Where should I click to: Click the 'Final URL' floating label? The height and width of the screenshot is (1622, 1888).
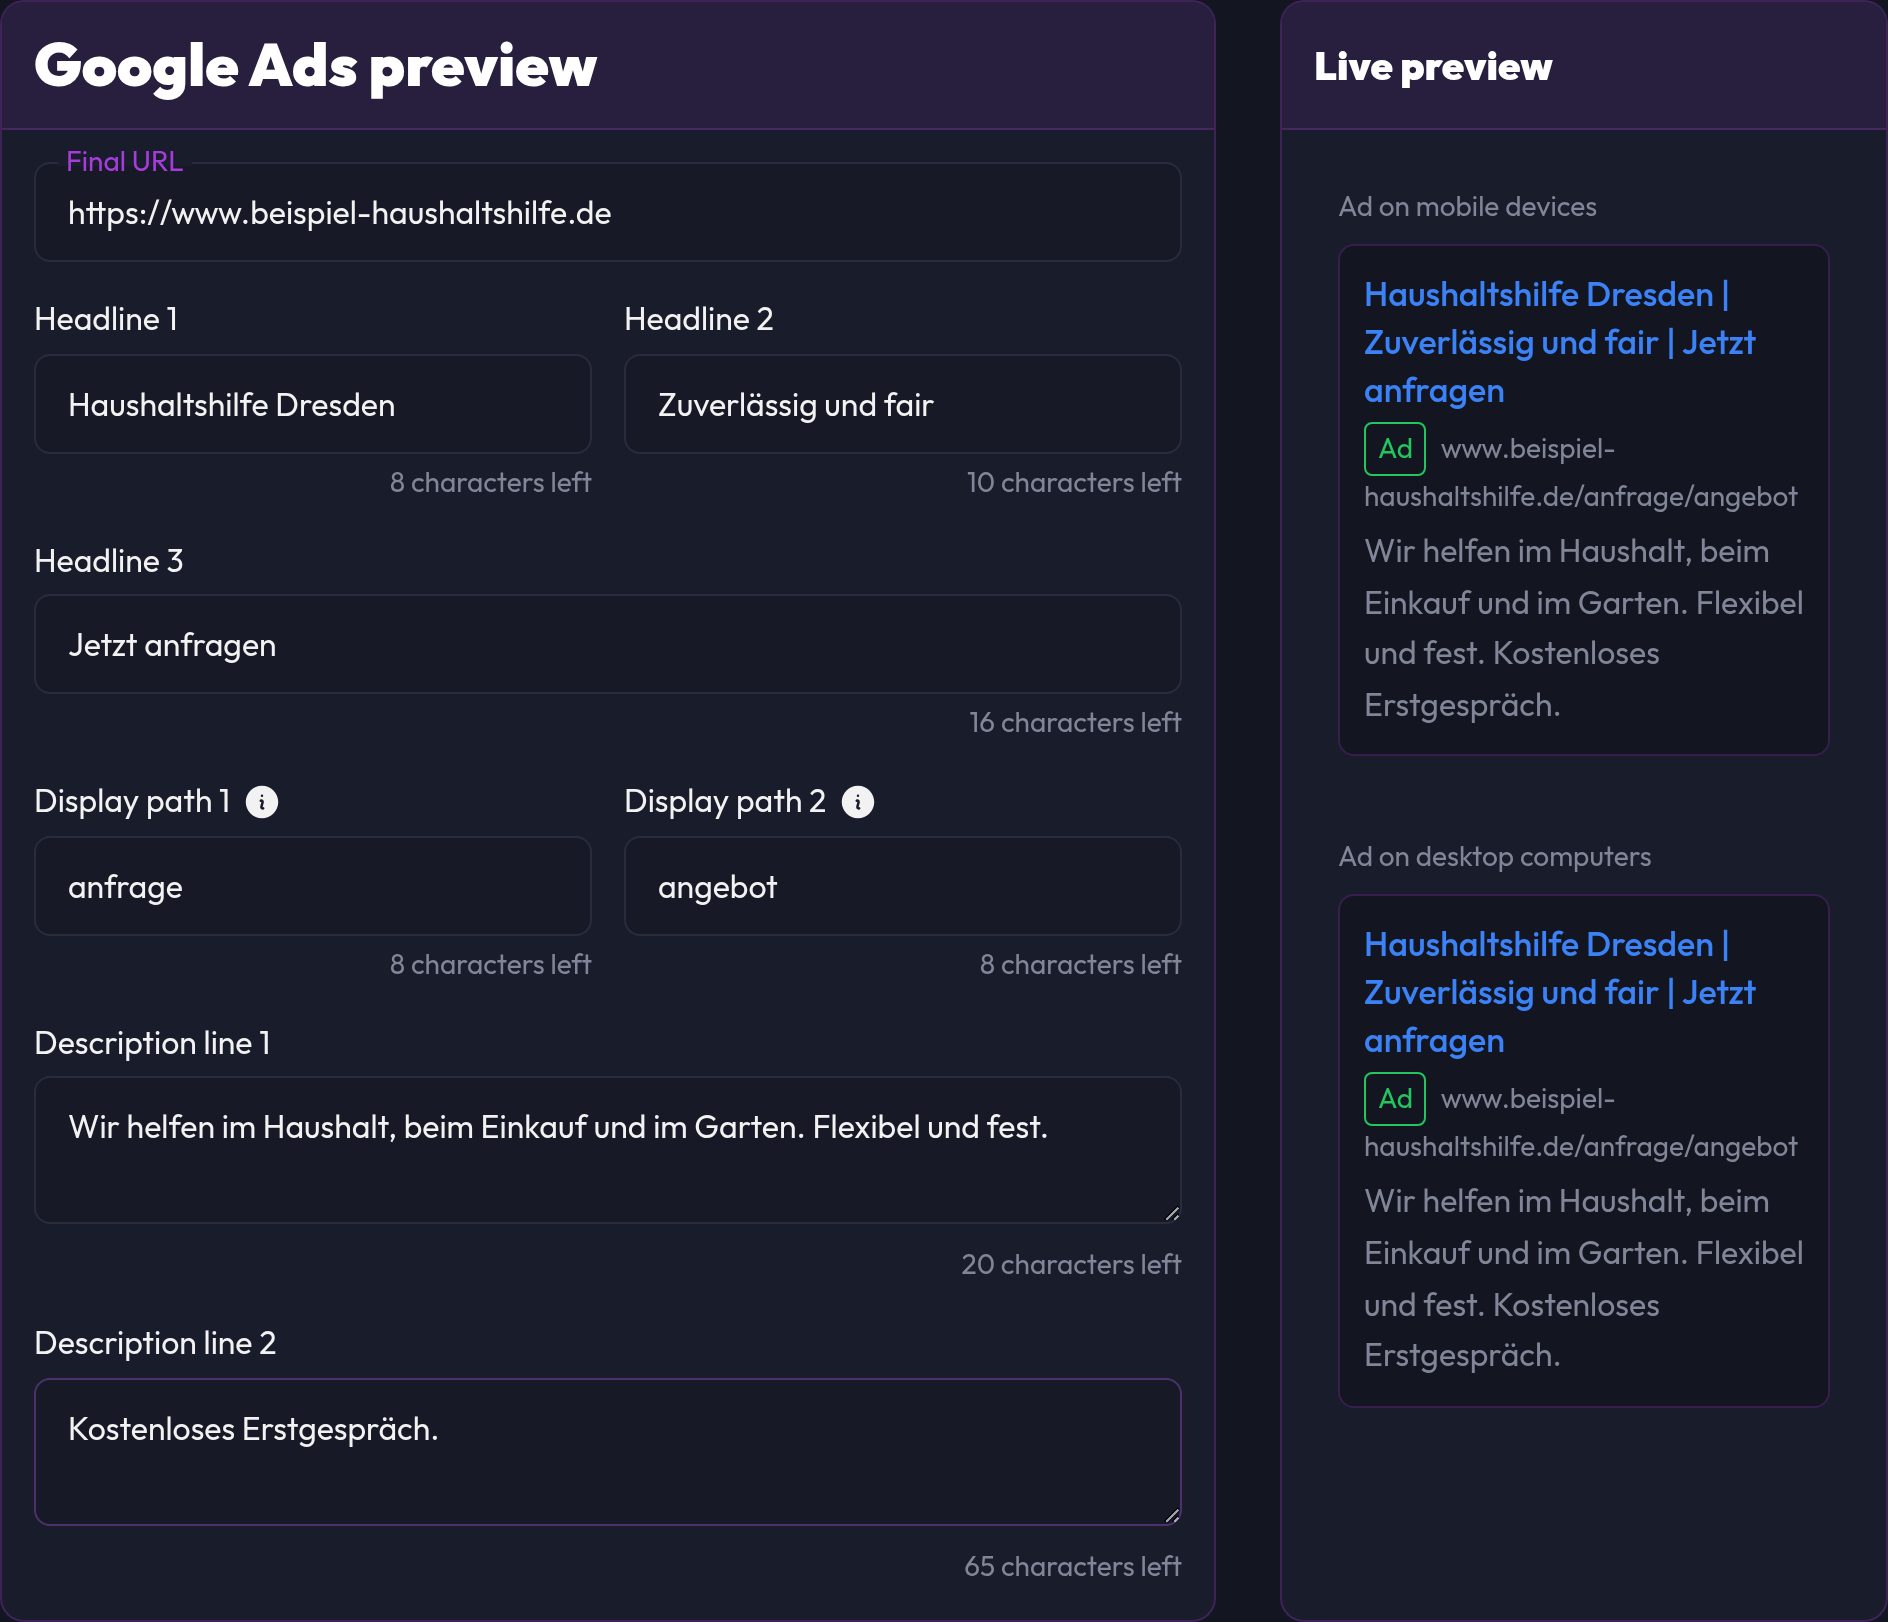point(124,162)
